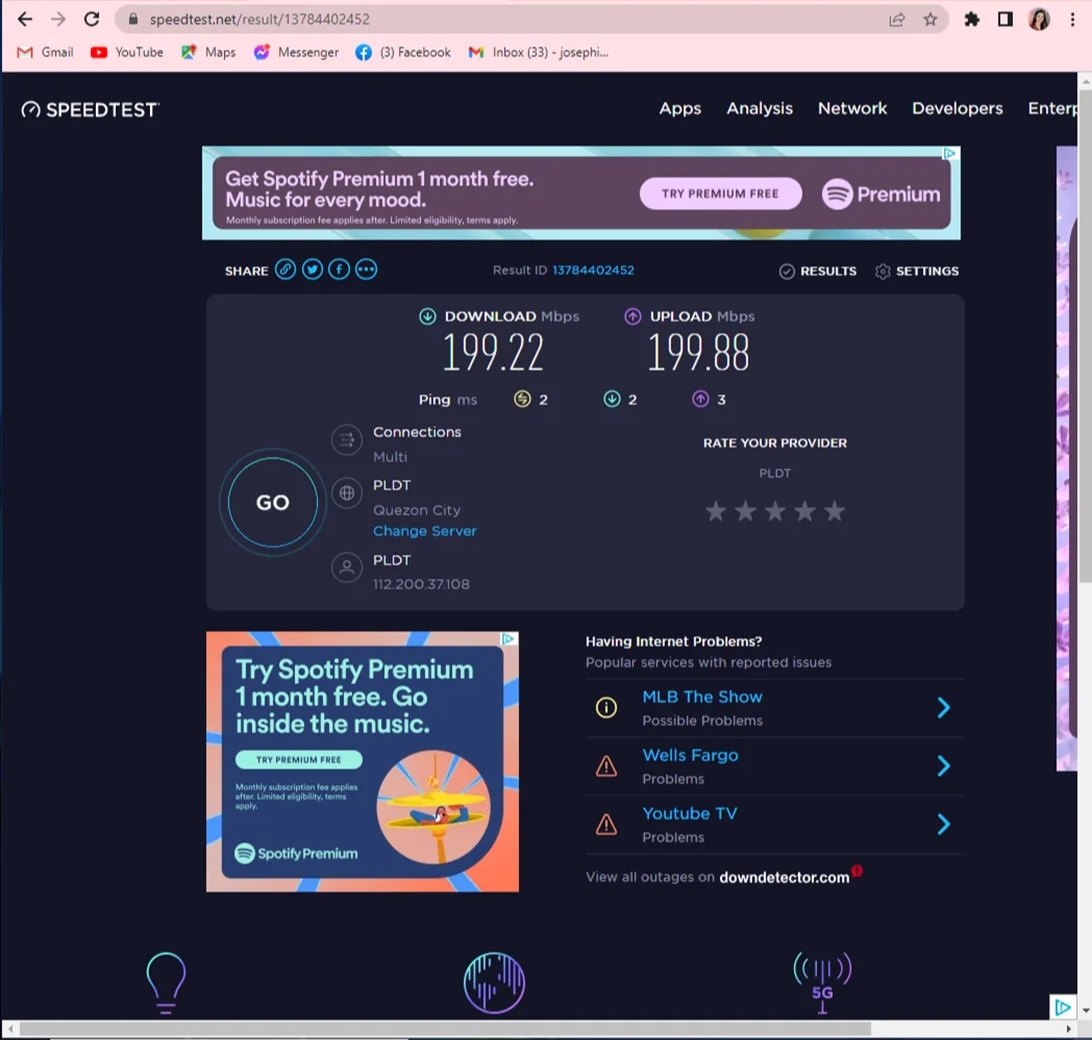The image size is (1092, 1040).
Task: Click the Speedtest logo
Action: pos(90,110)
